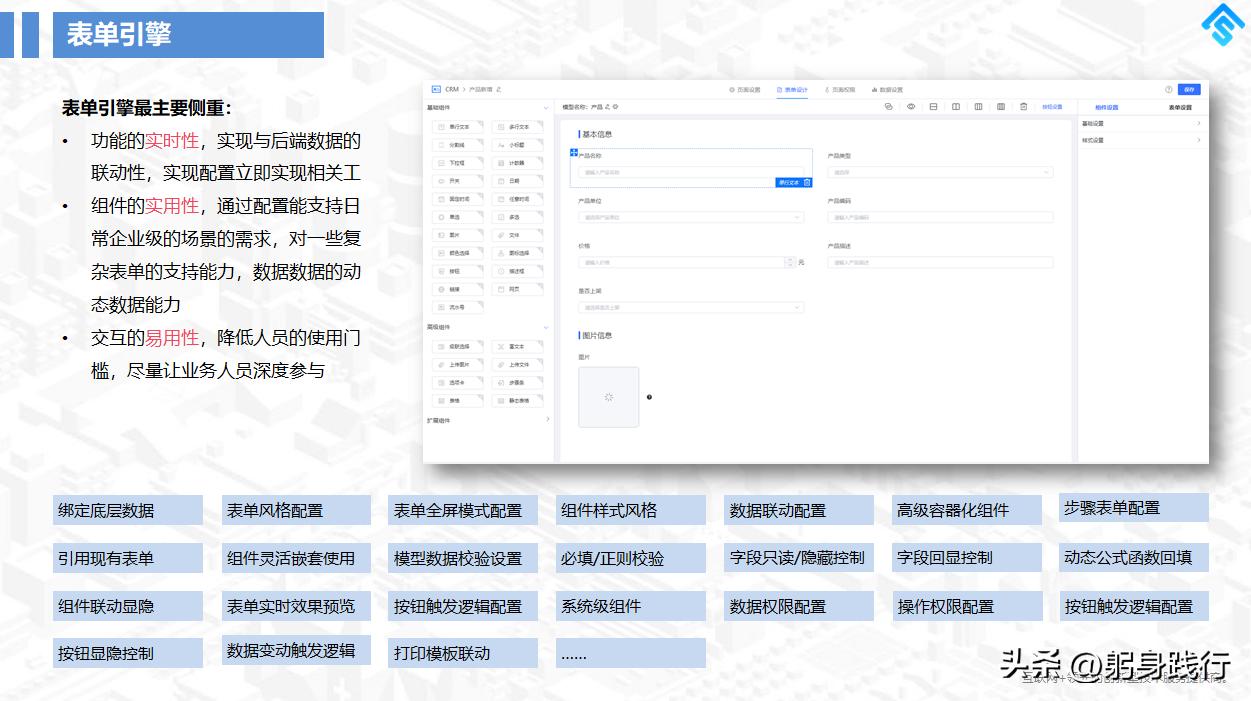
Task: Open the 产品类型 dropdown
Action: pyautogui.click(x=940, y=172)
